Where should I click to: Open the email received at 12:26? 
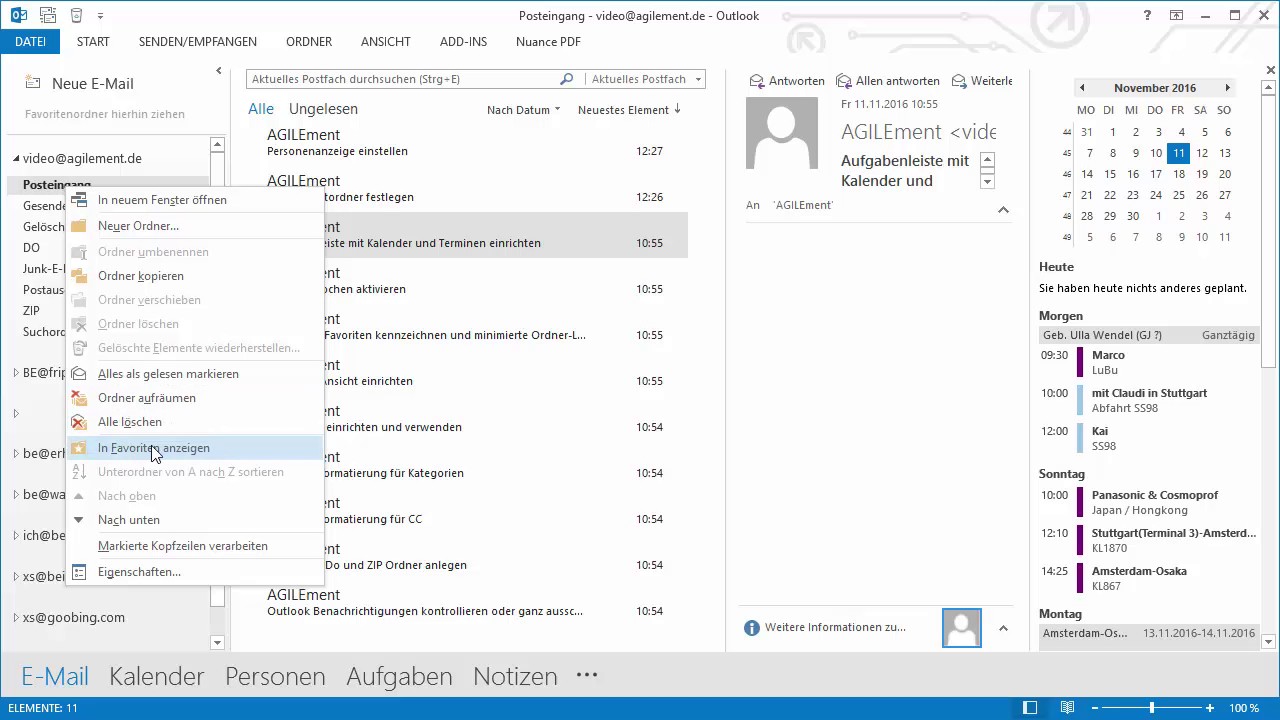[467, 189]
